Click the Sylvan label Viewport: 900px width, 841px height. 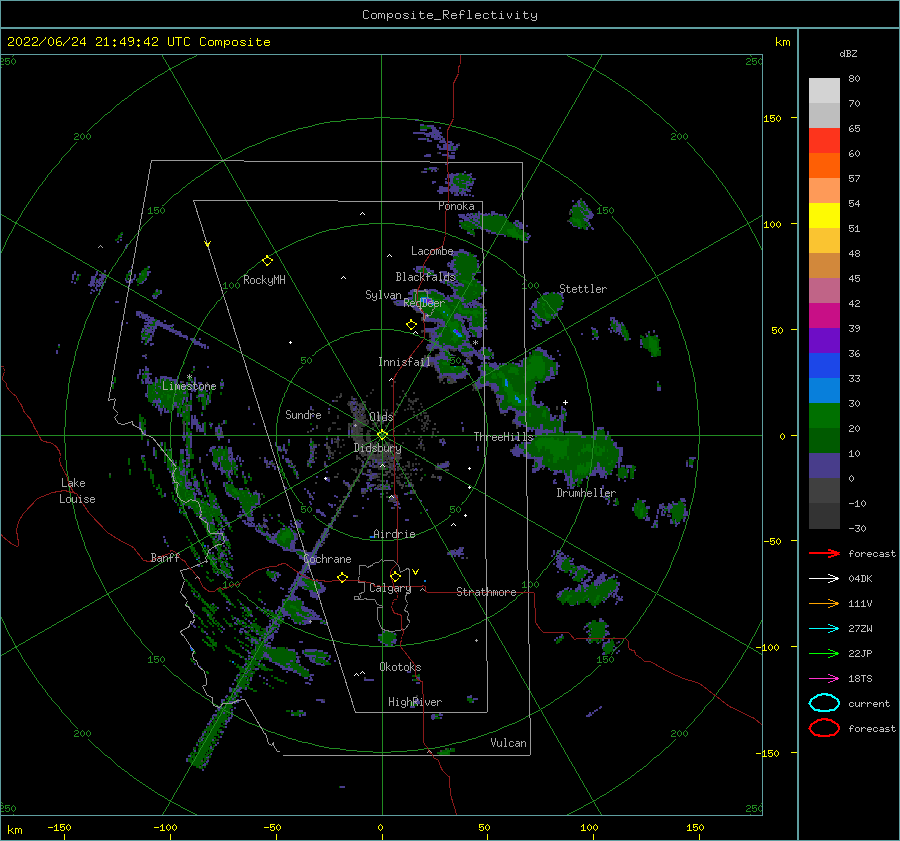tap(383, 295)
